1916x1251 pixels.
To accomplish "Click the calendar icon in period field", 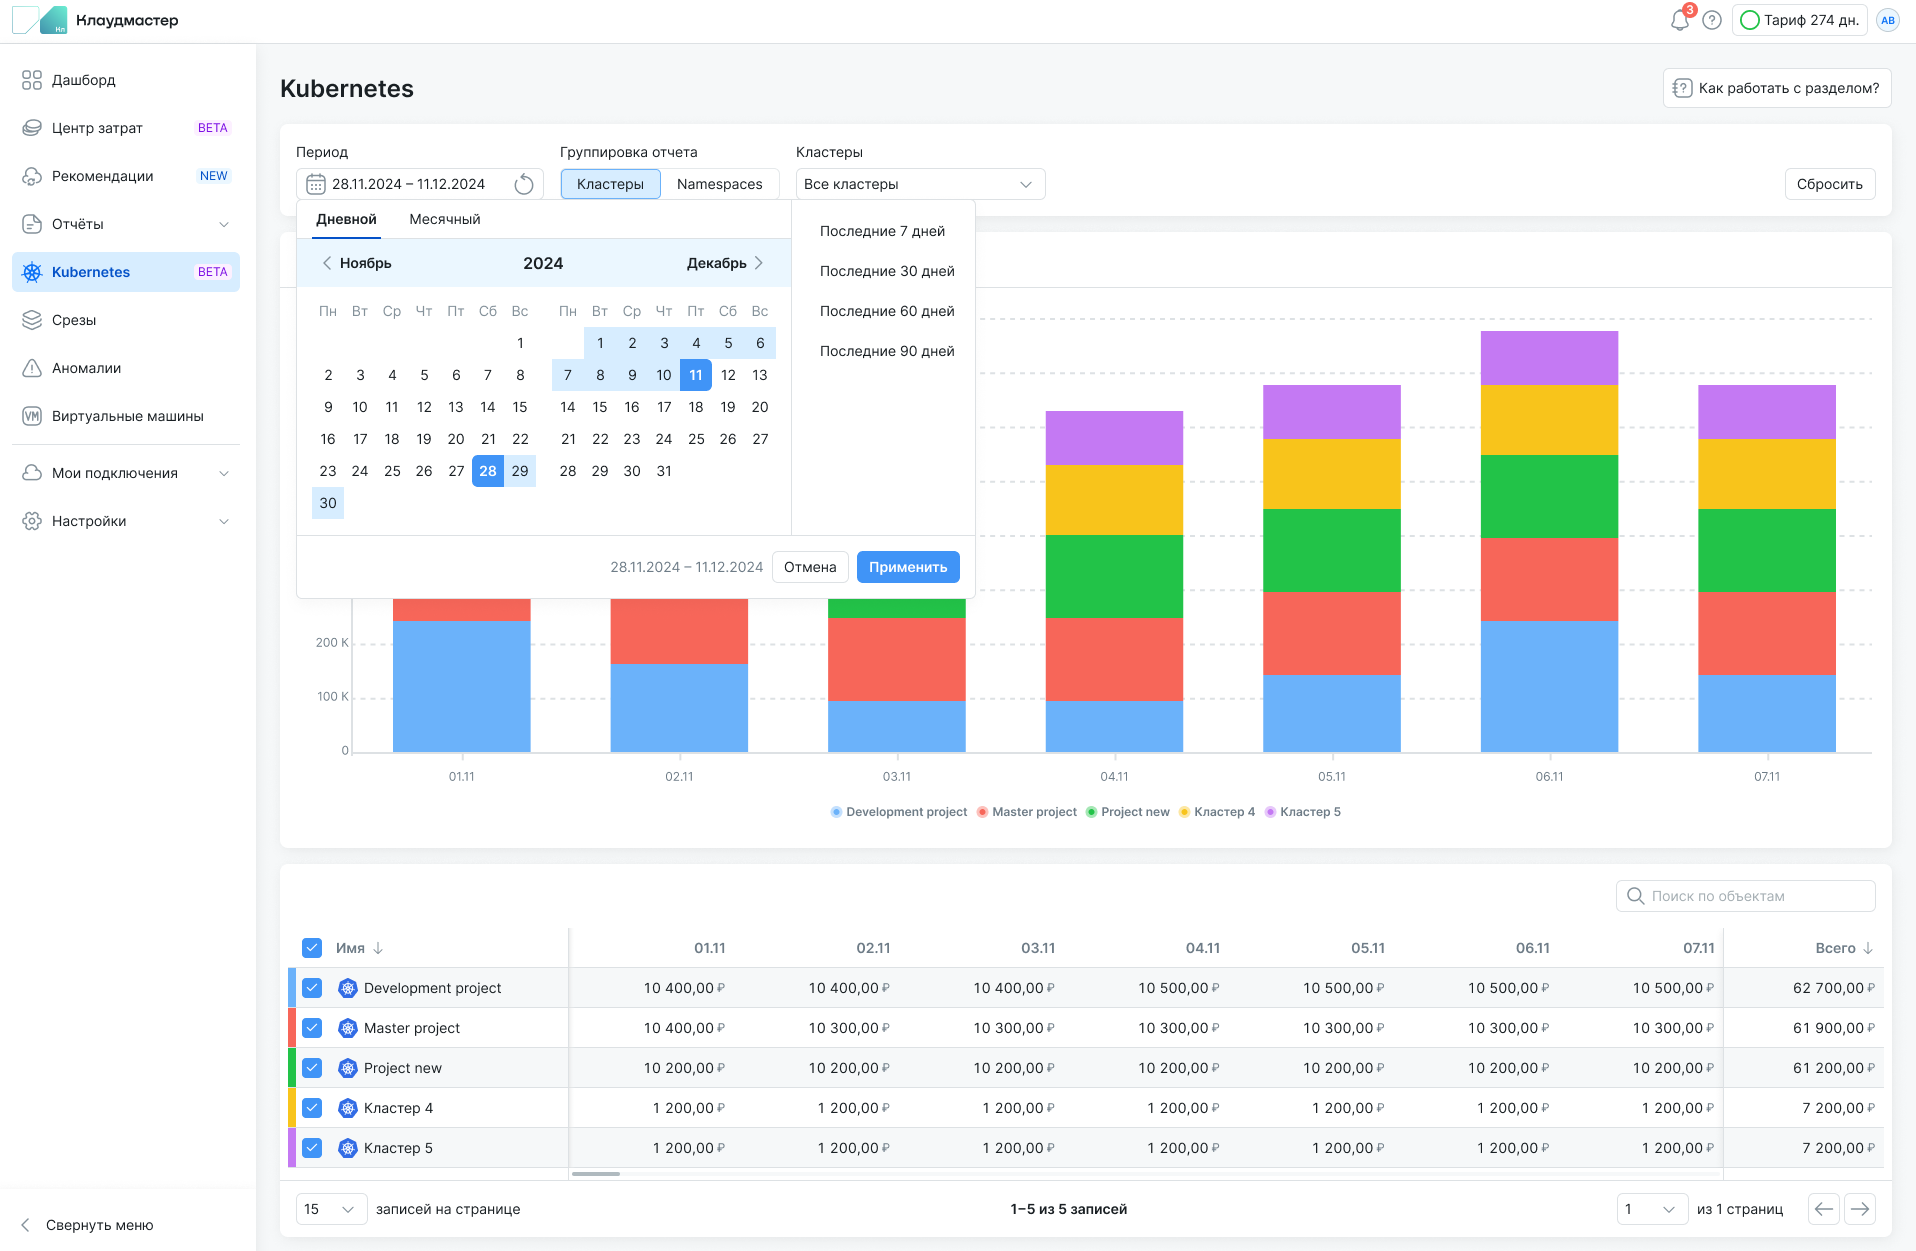I will click(x=316, y=184).
